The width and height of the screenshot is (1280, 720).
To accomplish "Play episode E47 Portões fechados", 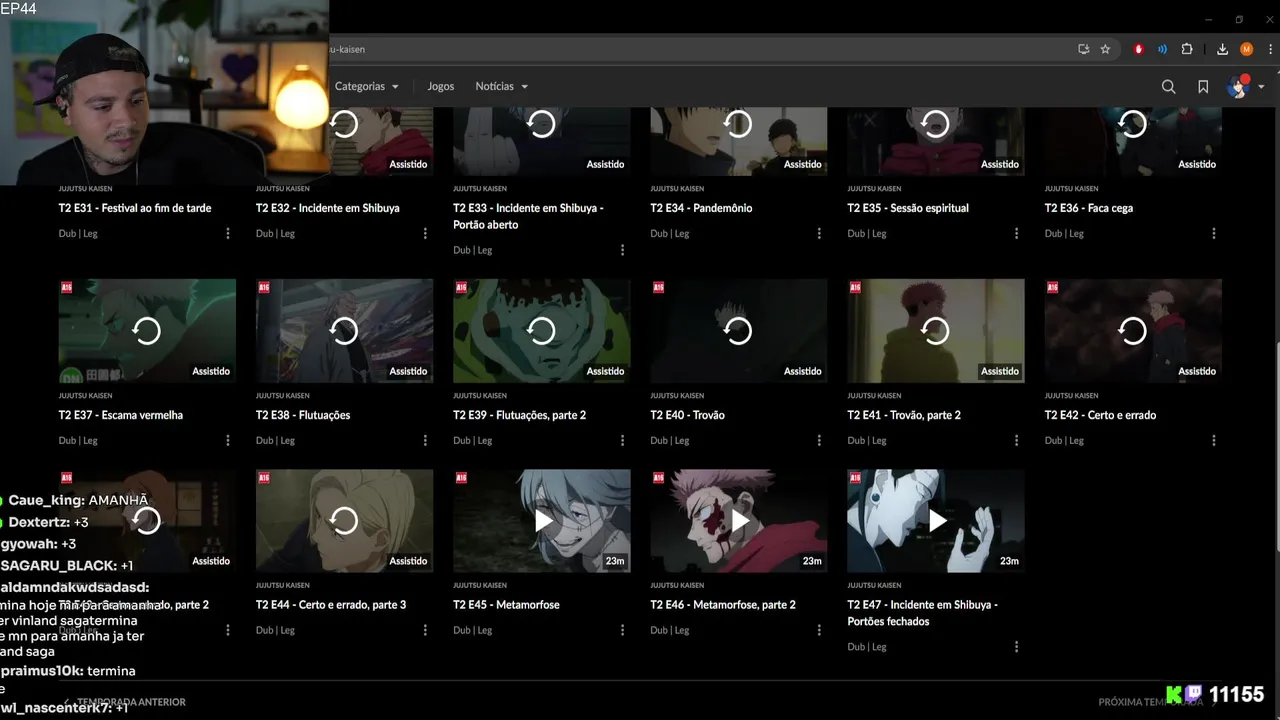I will pos(935,521).
